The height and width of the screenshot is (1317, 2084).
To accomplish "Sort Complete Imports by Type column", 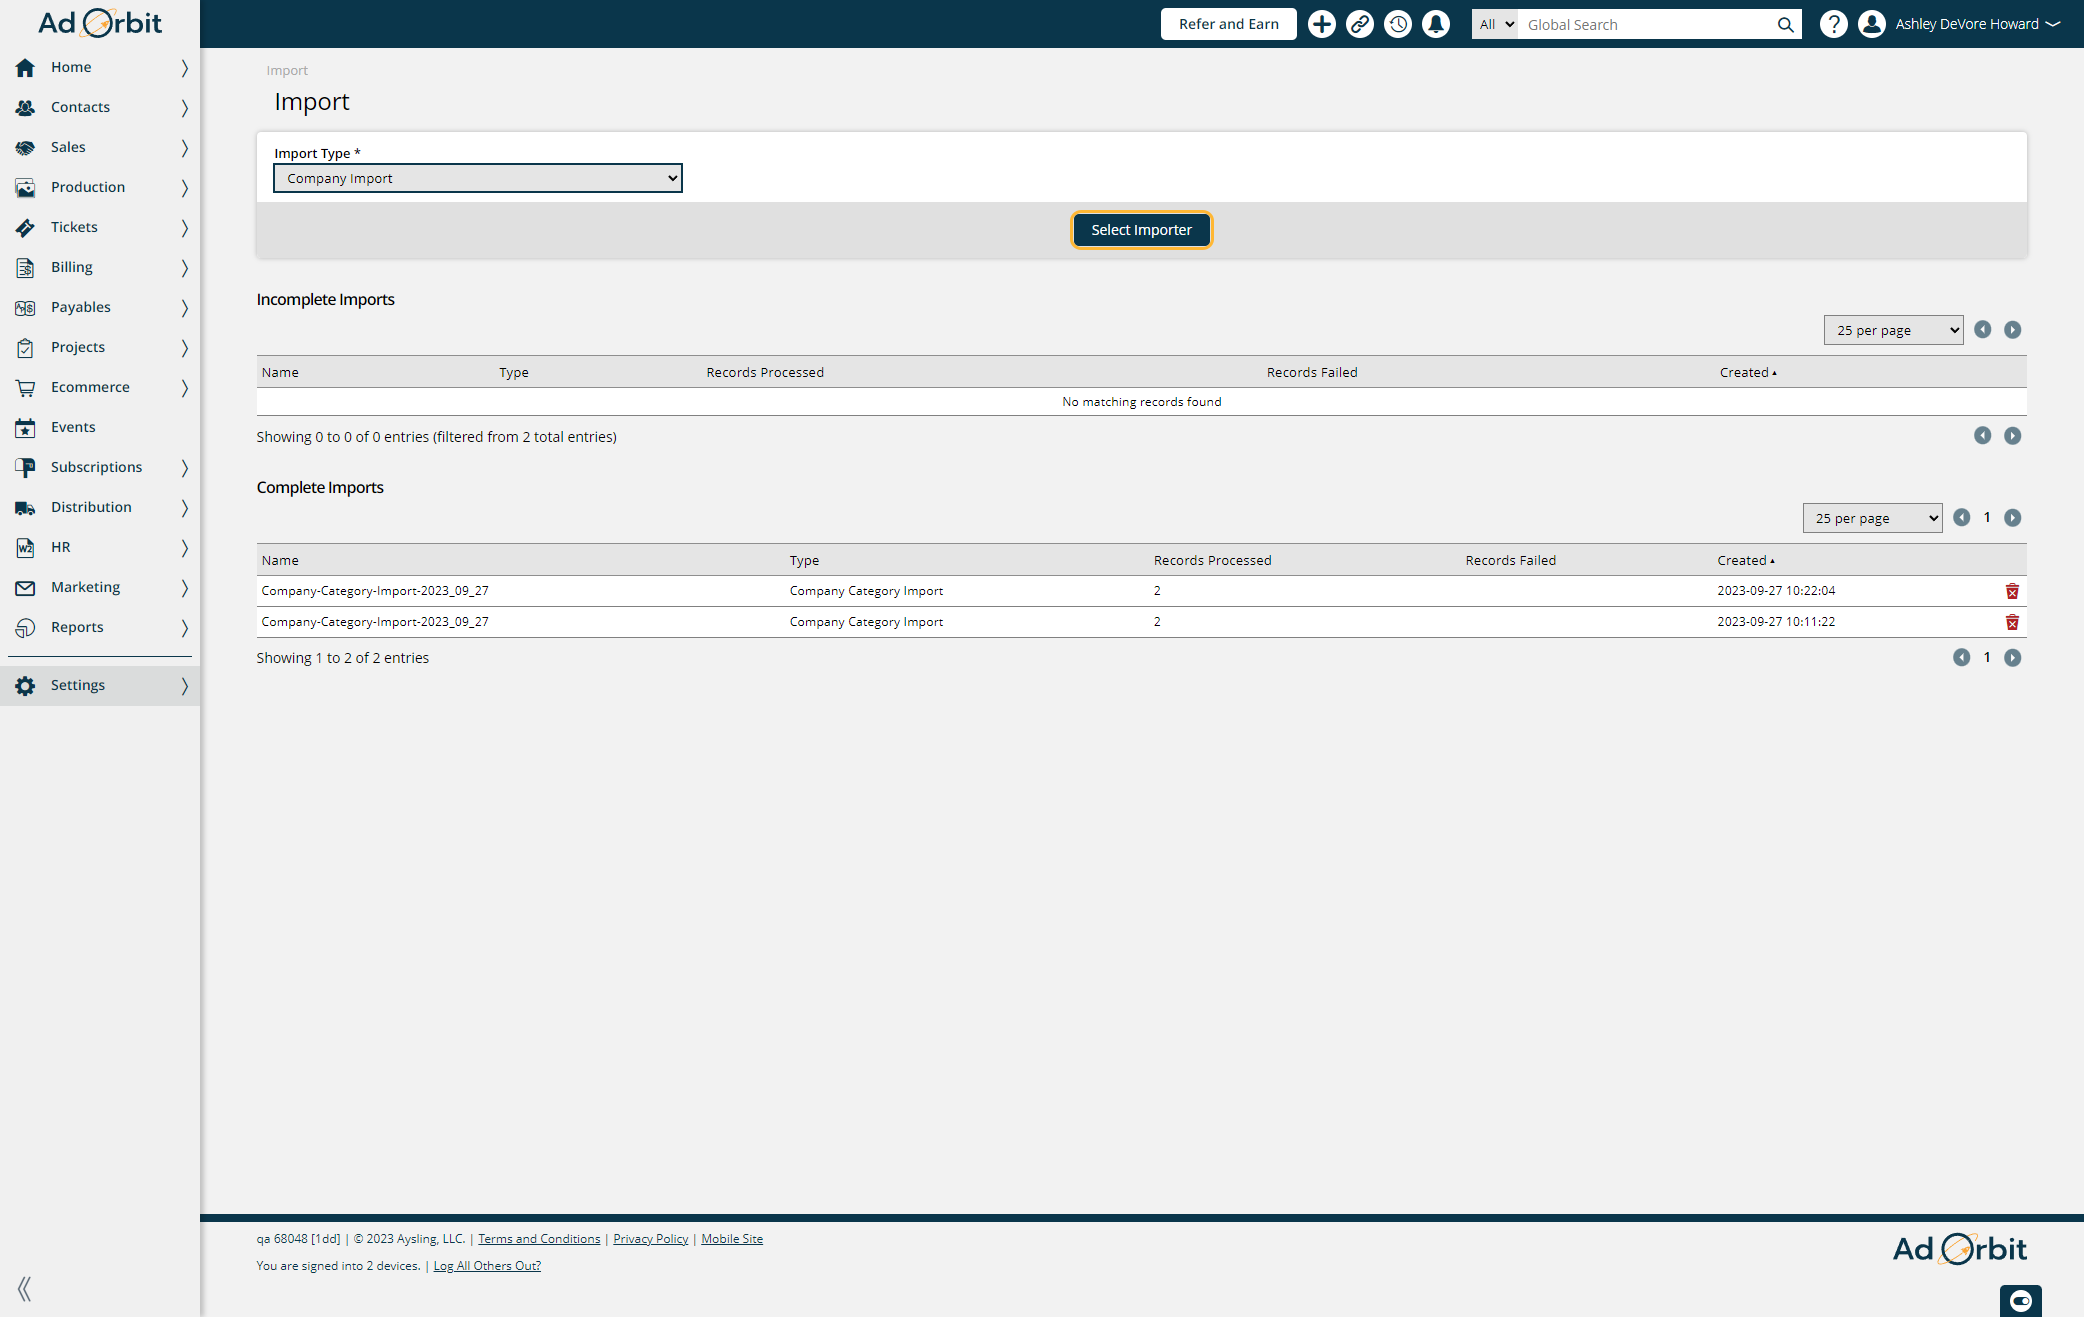I will (804, 561).
